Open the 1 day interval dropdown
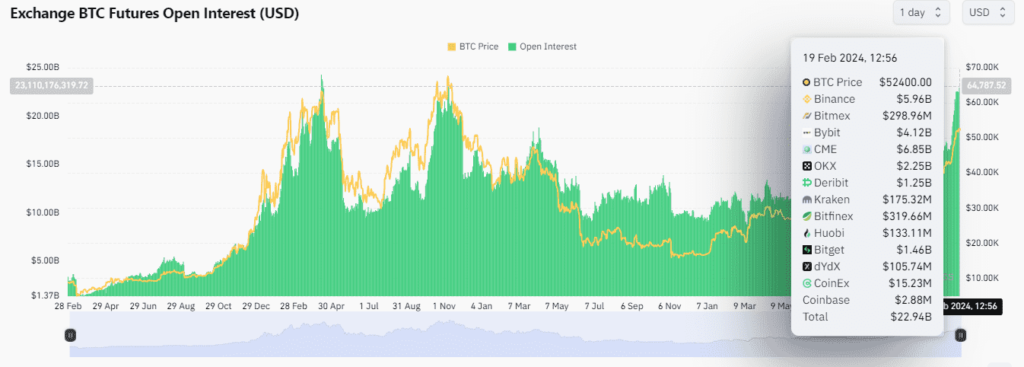Viewport: 1024px width, 367px height. [x=920, y=12]
